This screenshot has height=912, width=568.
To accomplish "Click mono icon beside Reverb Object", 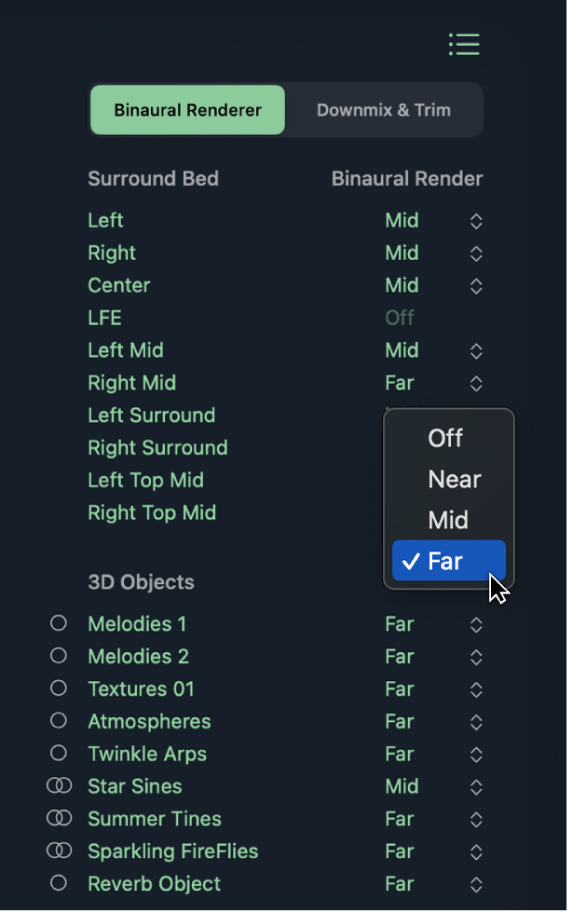I will click(58, 883).
